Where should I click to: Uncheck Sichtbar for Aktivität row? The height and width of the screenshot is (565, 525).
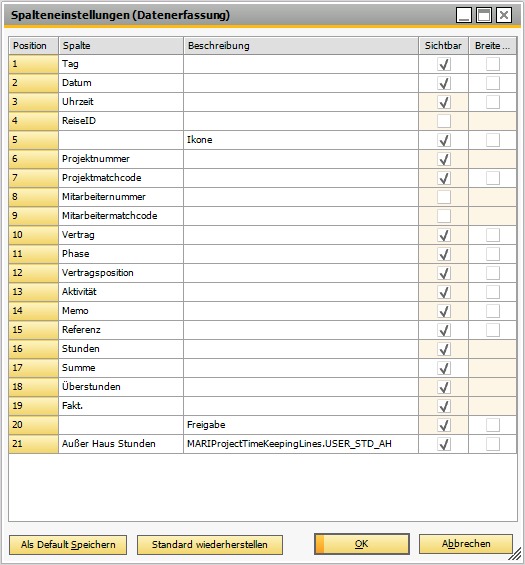[444, 292]
